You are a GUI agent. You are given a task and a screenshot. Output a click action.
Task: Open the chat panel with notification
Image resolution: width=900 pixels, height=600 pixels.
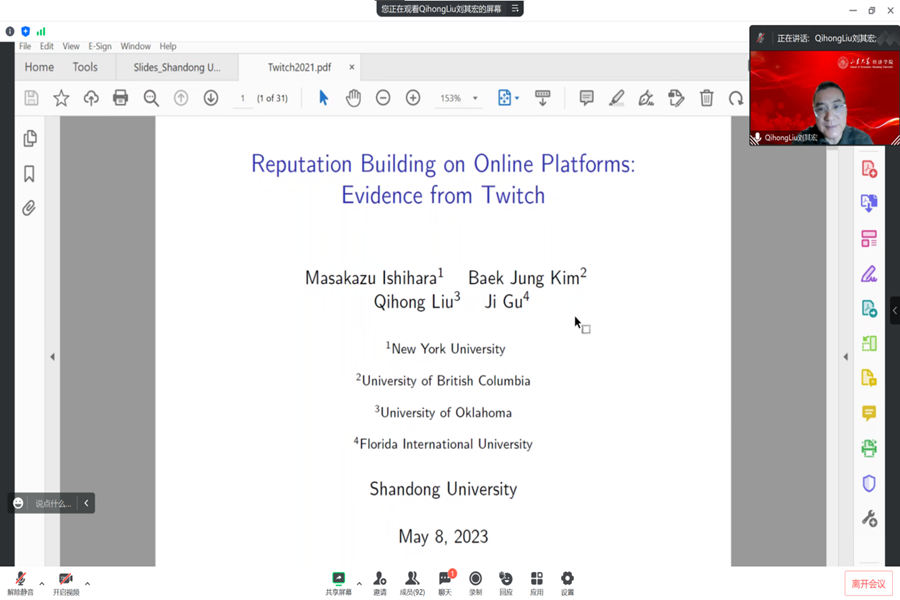445,581
